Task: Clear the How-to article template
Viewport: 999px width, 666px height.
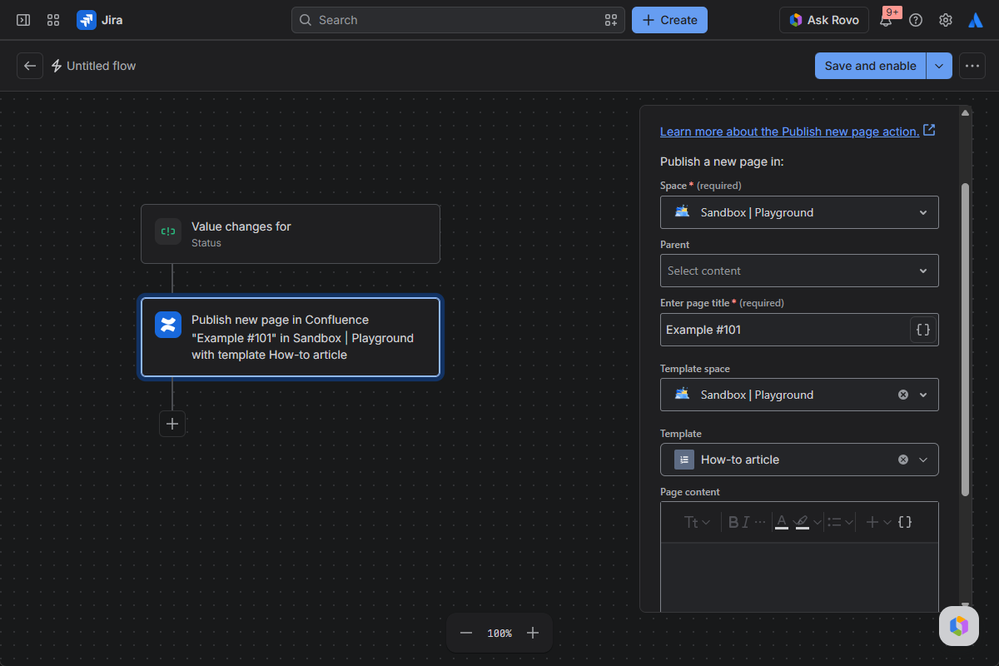Action: [903, 460]
